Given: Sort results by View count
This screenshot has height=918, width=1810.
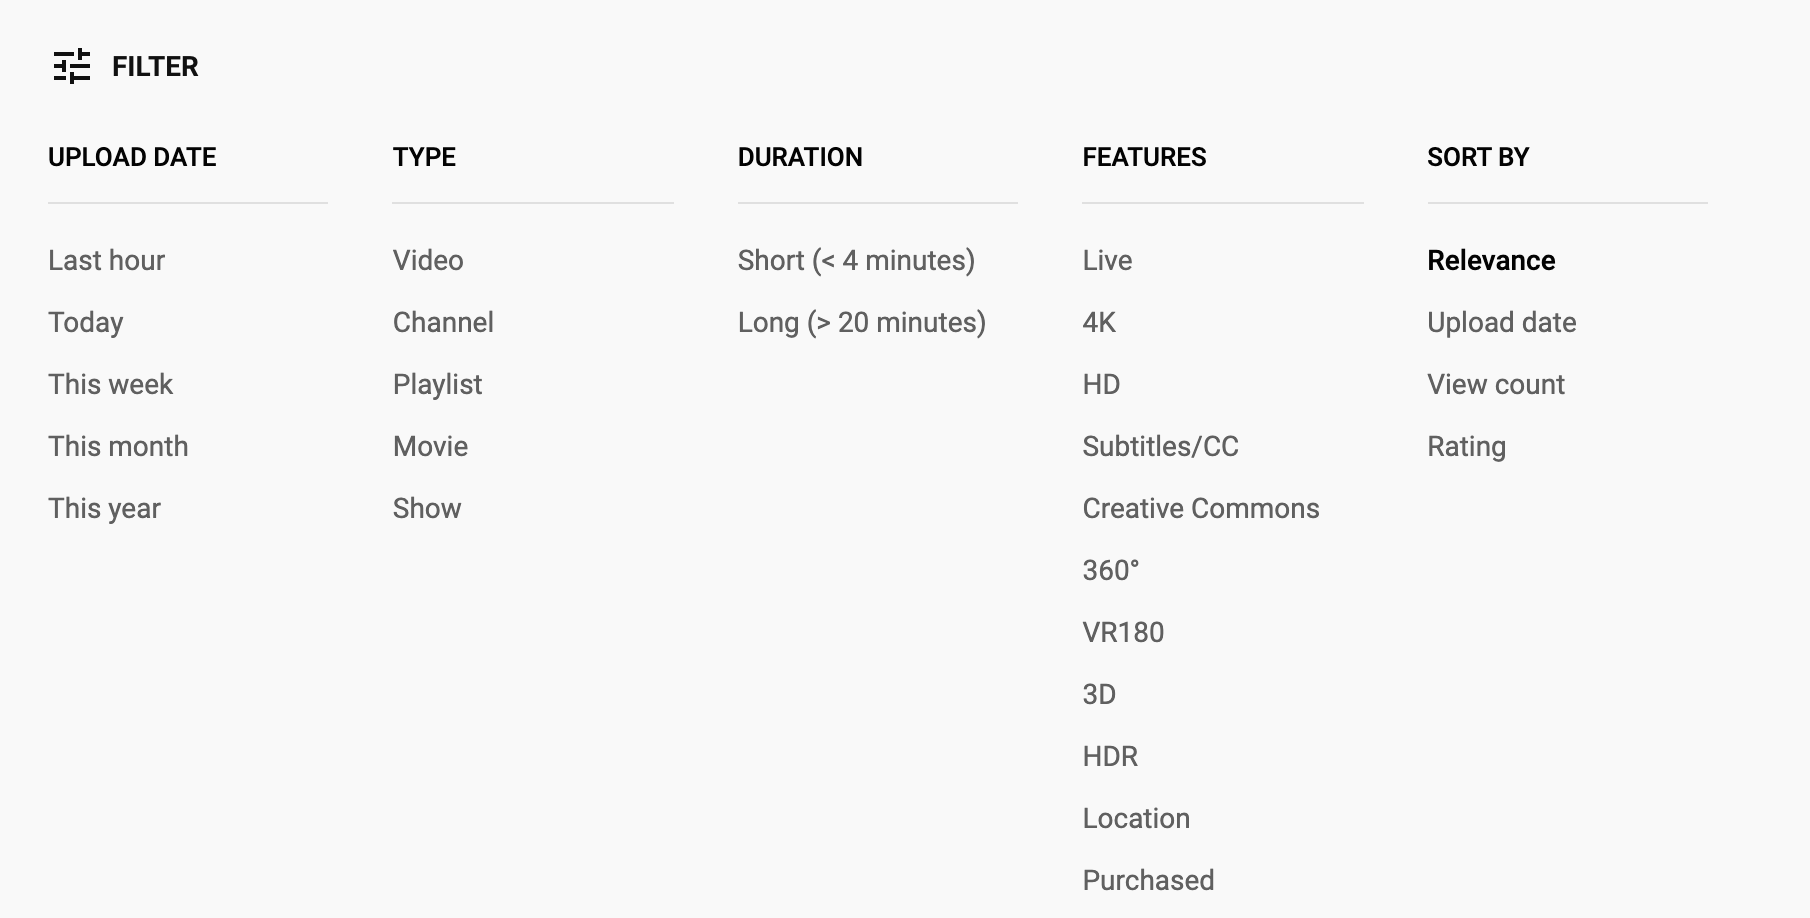Looking at the screenshot, I should point(1495,385).
